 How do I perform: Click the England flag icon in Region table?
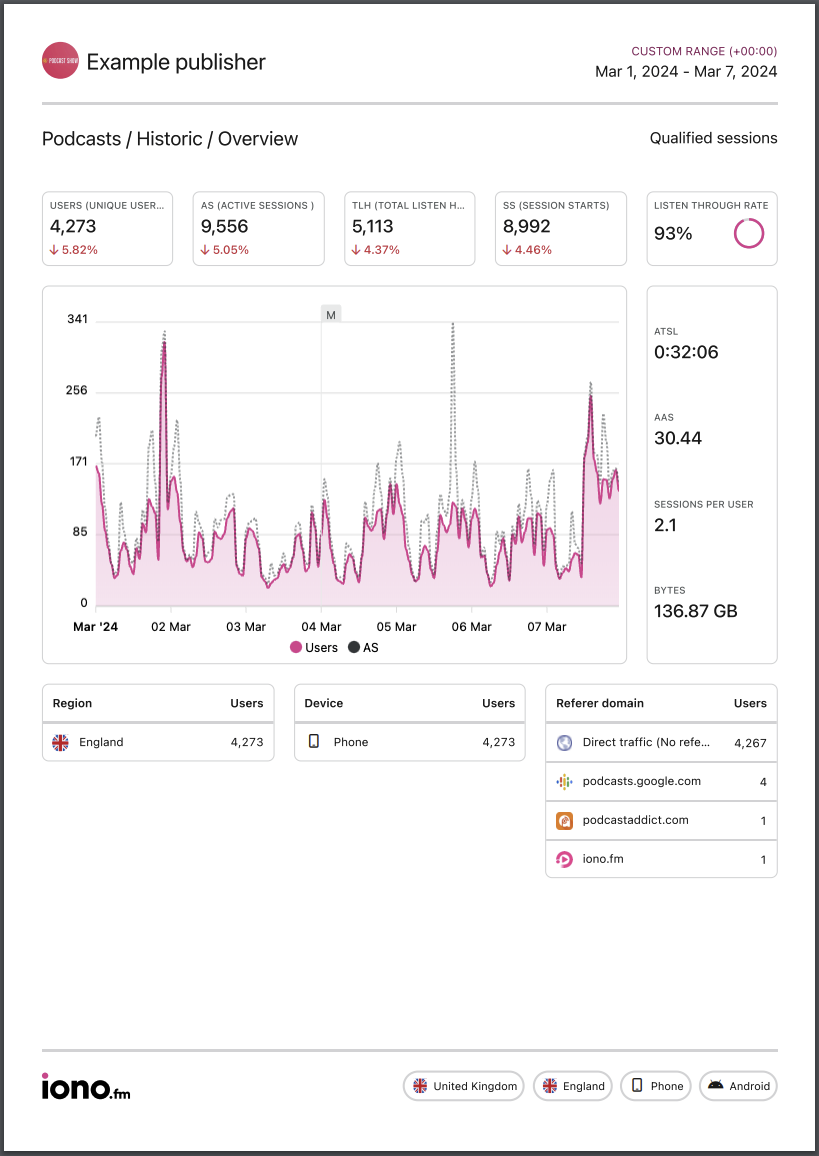tap(61, 742)
